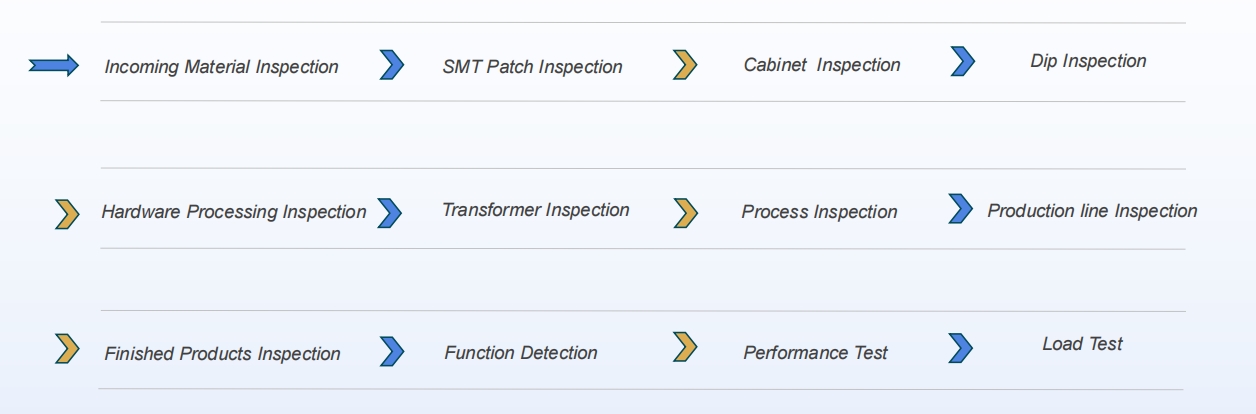Open the Production line Inspection step
Image resolution: width=1256 pixels, height=414 pixels.
(1092, 211)
